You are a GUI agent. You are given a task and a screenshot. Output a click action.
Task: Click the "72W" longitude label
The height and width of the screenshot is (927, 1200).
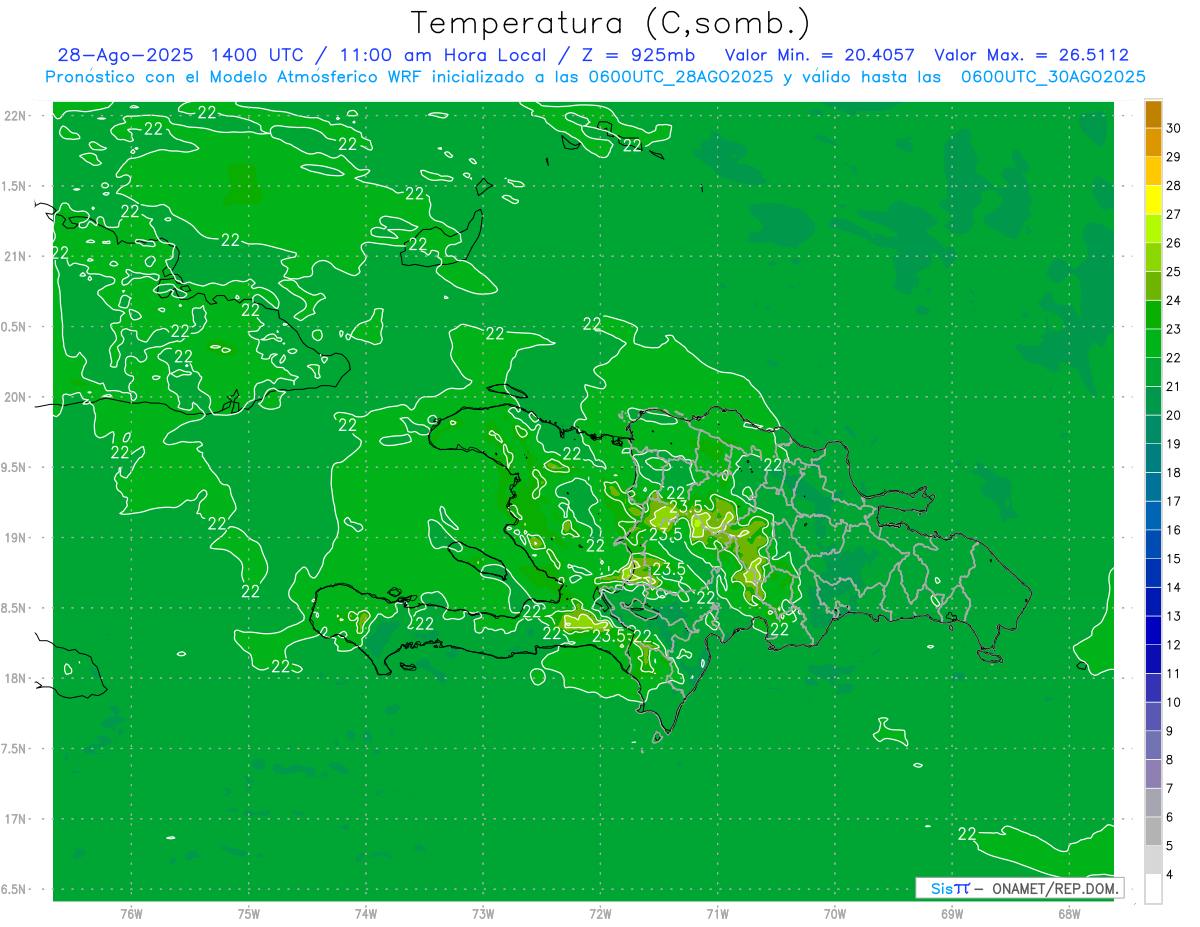click(600, 914)
